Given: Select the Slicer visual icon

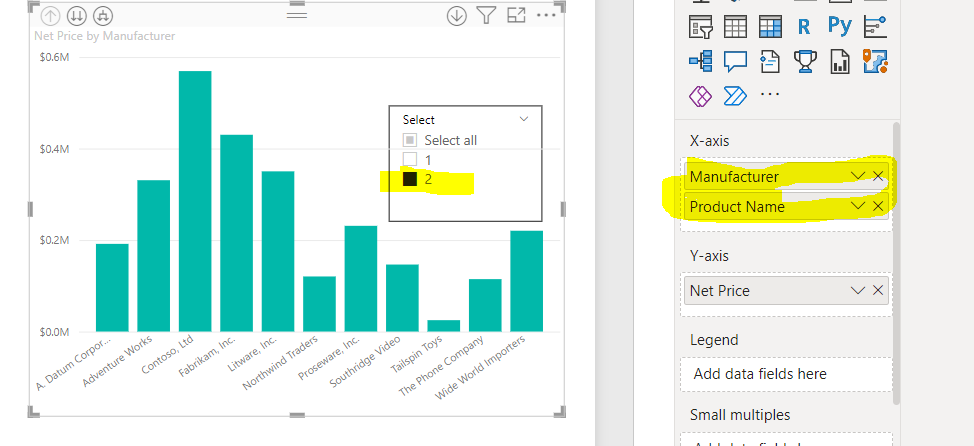Looking at the screenshot, I should coord(701,27).
